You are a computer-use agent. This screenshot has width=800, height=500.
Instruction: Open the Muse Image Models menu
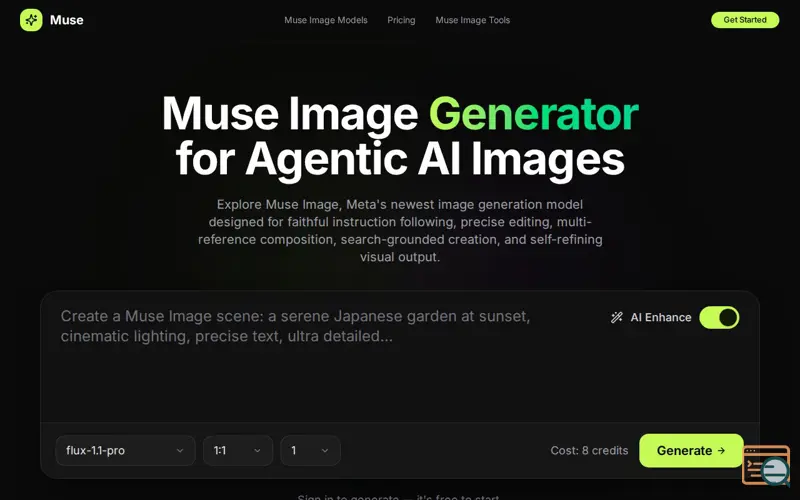tap(326, 20)
